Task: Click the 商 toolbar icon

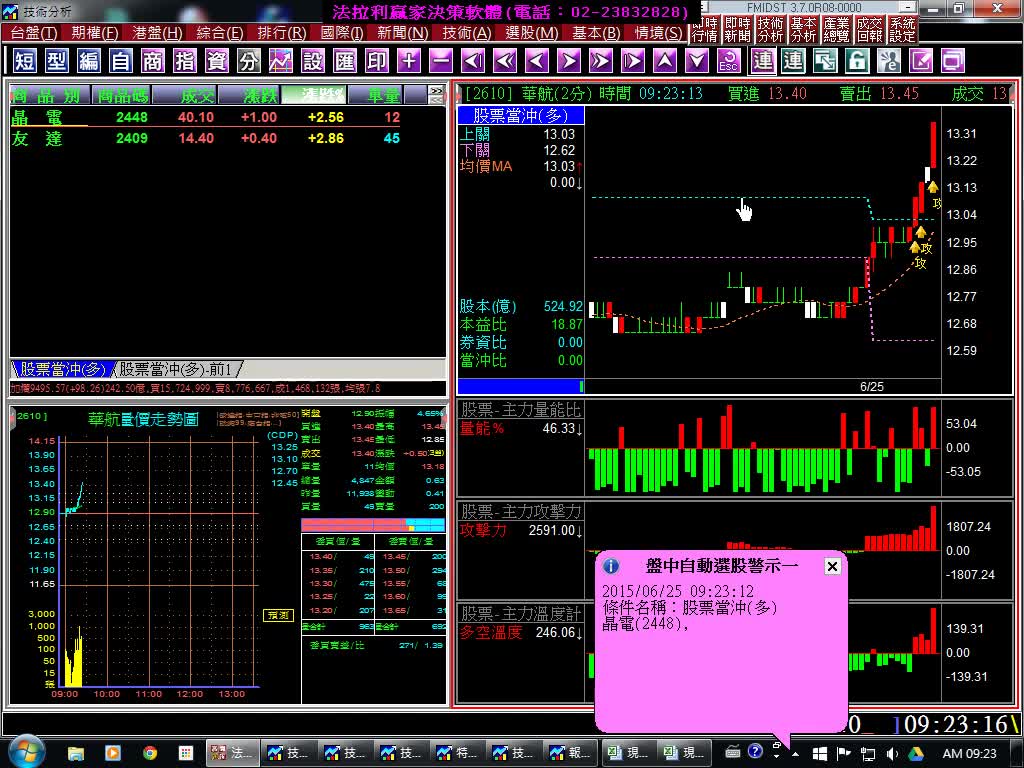Action: tap(152, 61)
